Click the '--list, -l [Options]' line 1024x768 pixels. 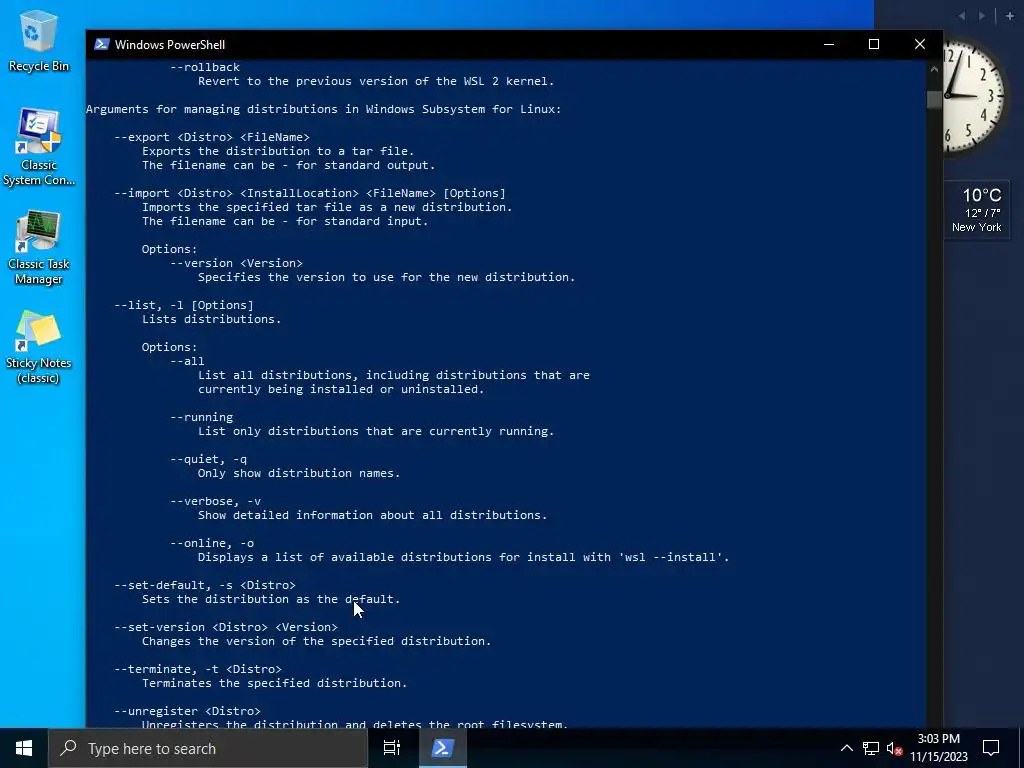pos(184,305)
